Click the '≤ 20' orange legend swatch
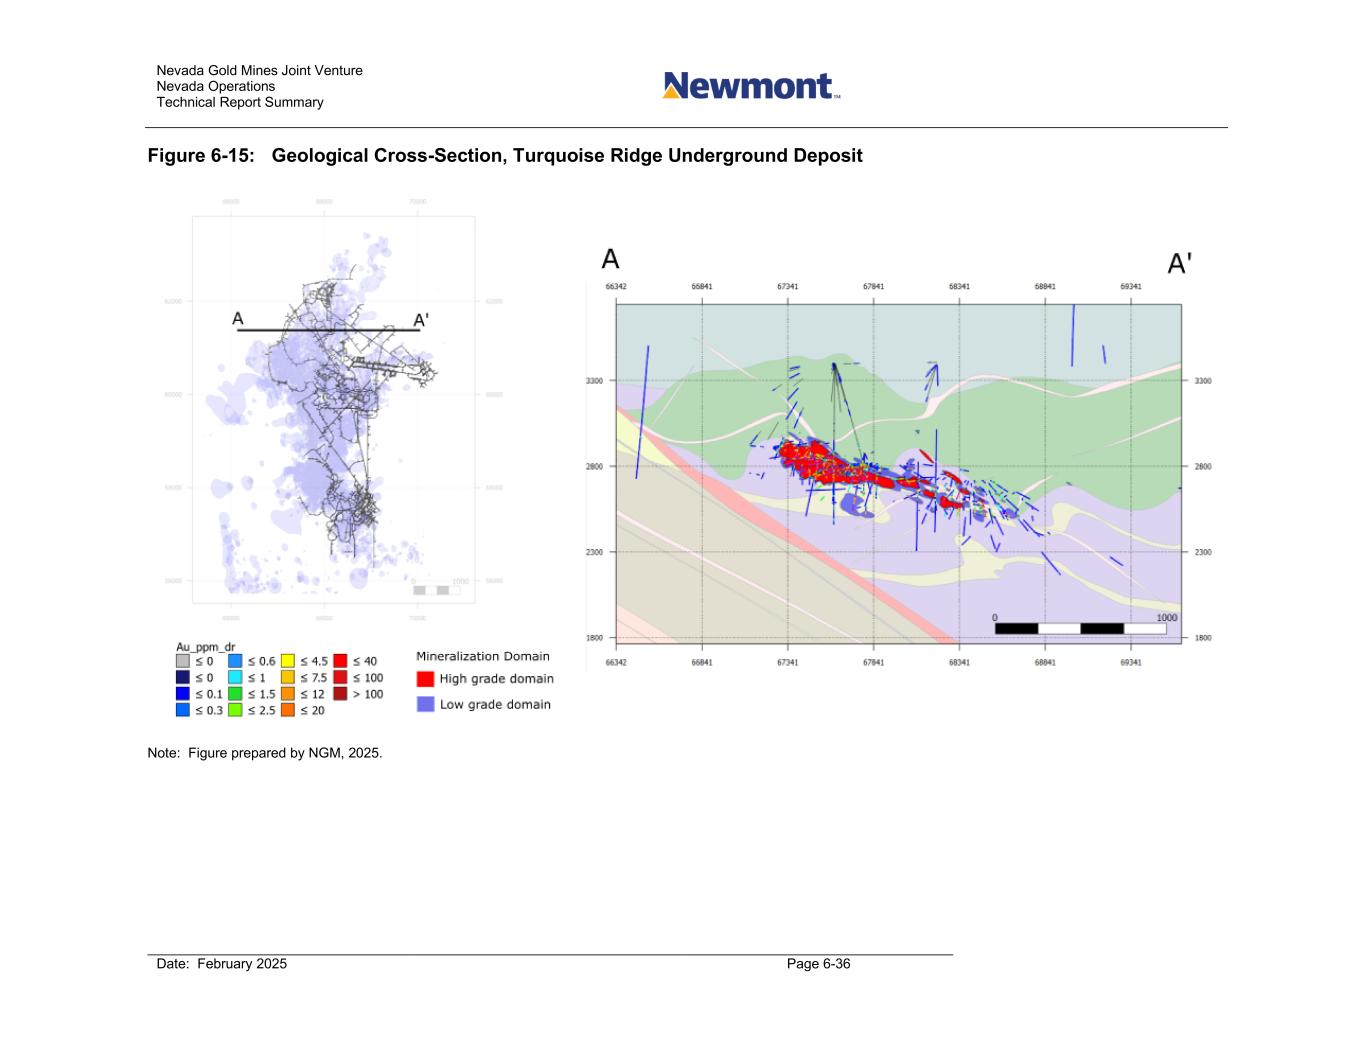The image size is (1365, 1055). (x=288, y=710)
